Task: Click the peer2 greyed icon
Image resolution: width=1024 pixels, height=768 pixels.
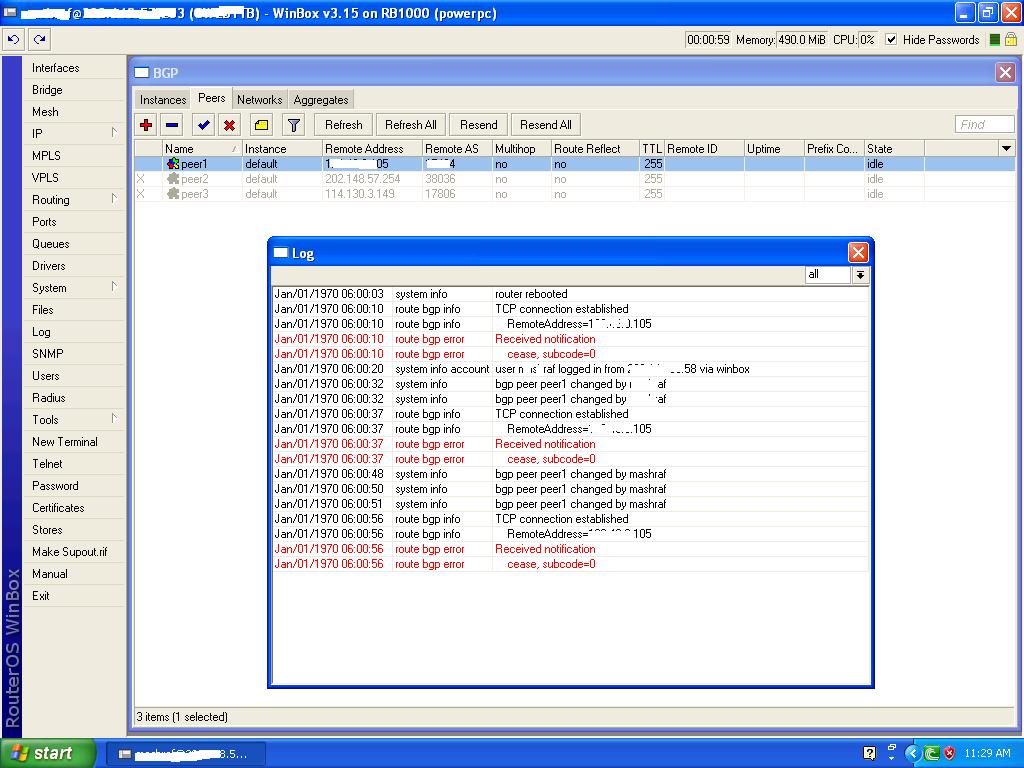Action: click(173, 179)
